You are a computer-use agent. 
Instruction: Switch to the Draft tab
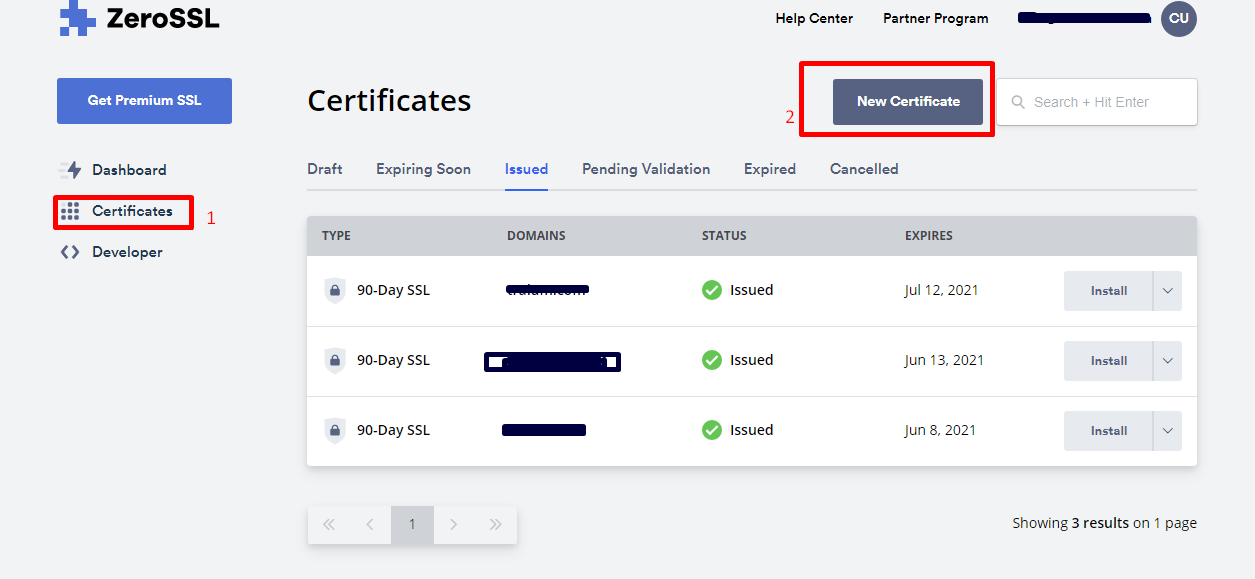pos(325,169)
